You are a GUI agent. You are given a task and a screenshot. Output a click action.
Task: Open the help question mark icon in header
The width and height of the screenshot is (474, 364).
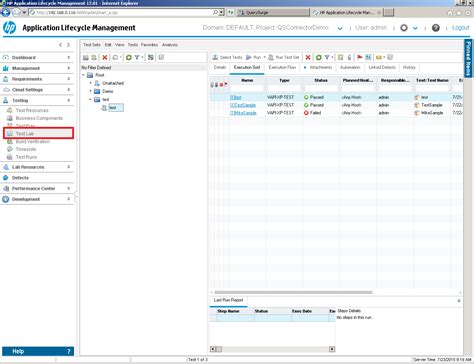tap(436, 28)
